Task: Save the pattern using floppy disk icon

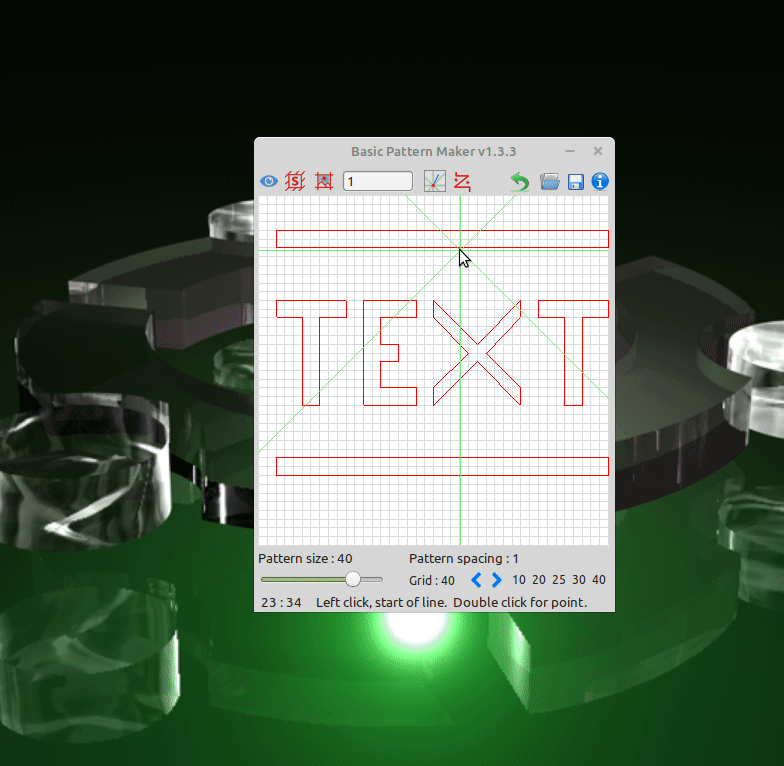Action: tap(576, 182)
